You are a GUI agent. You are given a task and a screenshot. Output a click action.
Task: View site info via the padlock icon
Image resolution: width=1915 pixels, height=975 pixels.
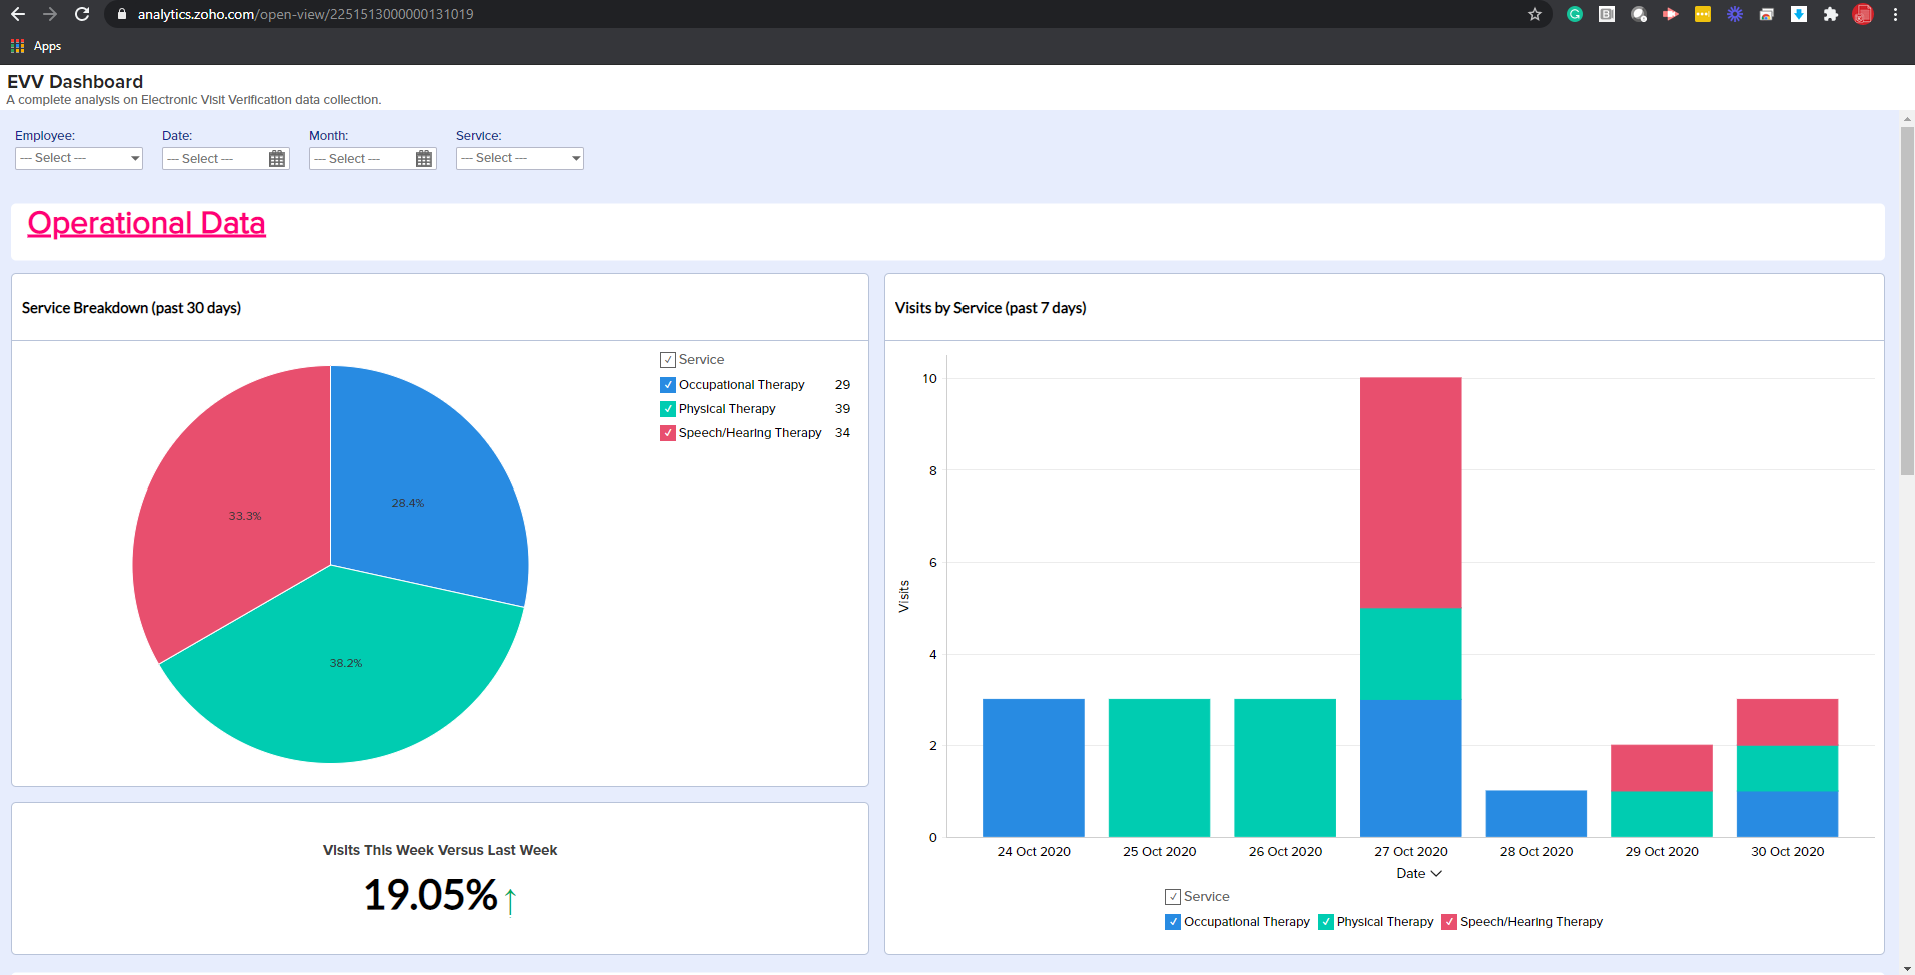click(122, 14)
